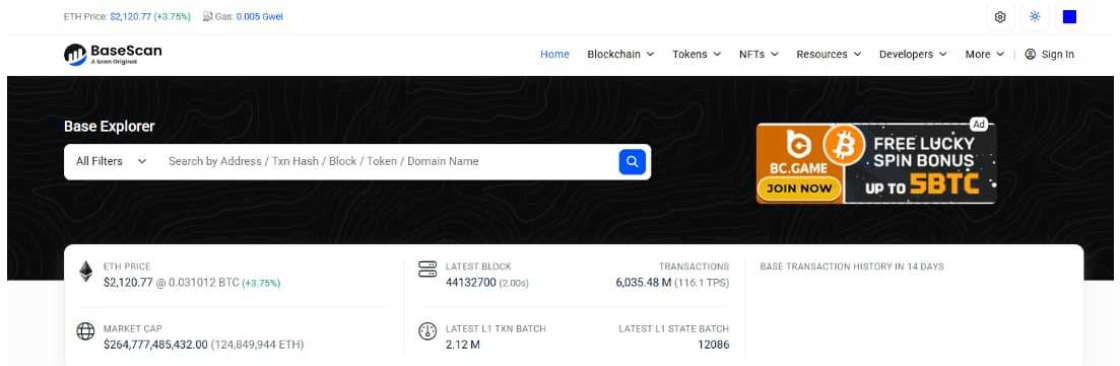
Task: Click the ETH price $2,120.77 in stats card
Action: (128, 282)
